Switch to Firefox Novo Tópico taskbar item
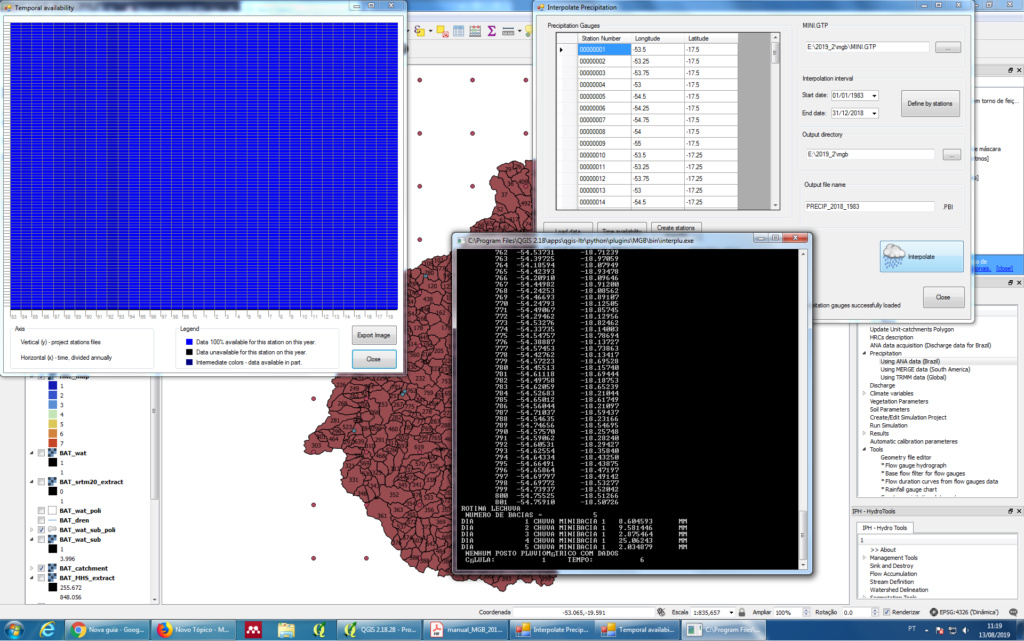 coord(195,630)
